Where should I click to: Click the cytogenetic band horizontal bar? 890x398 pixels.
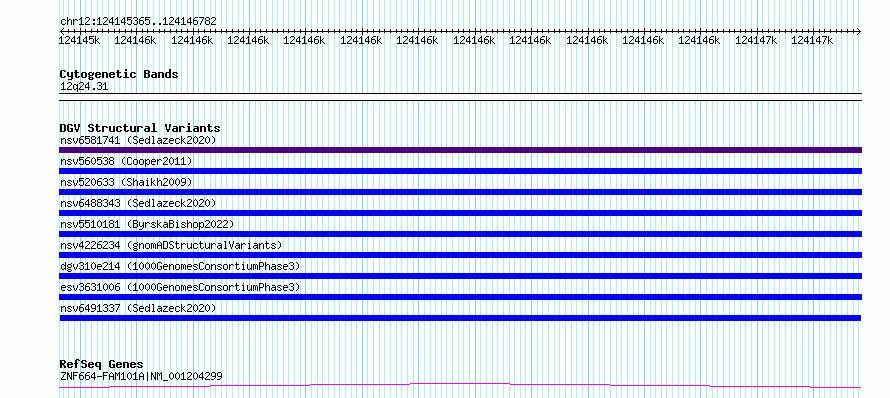pyautogui.click(x=460, y=97)
